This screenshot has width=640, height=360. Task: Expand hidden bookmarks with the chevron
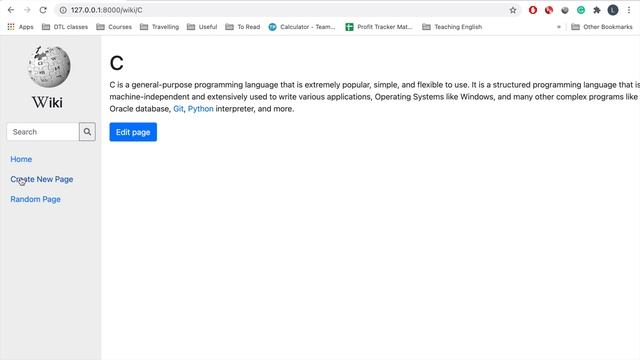pos(559,27)
